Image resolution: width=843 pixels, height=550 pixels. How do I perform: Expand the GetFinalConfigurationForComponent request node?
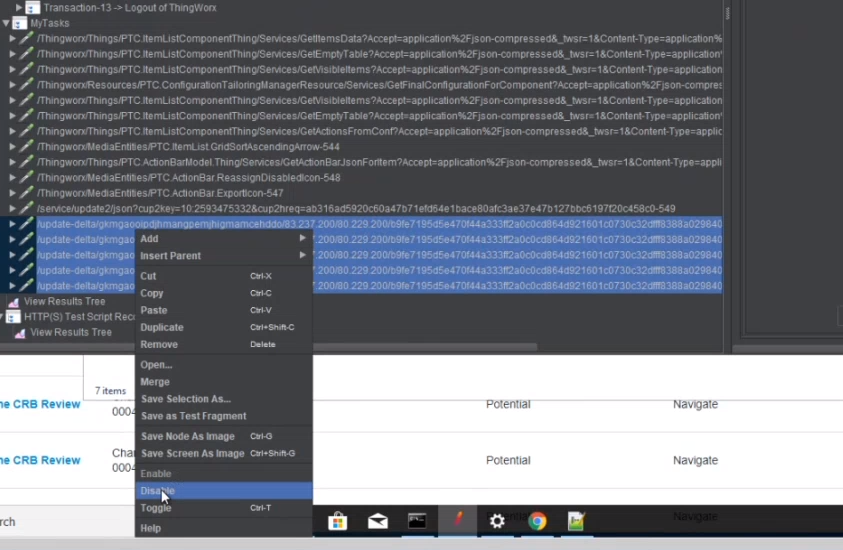pyautogui.click(x=12, y=85)
